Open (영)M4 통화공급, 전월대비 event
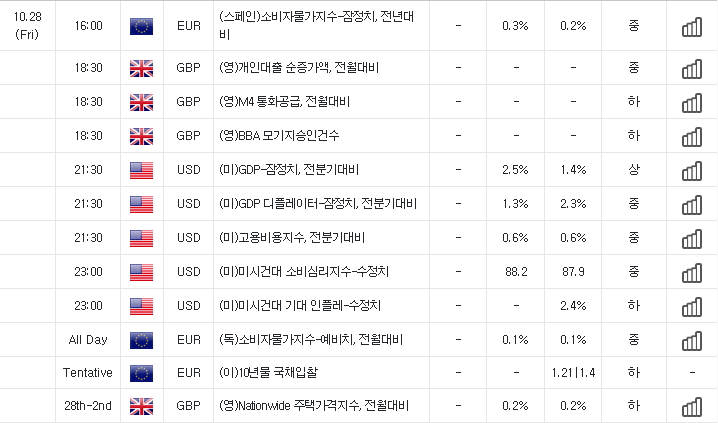This screenshot has width=718, height=423. 284,102
